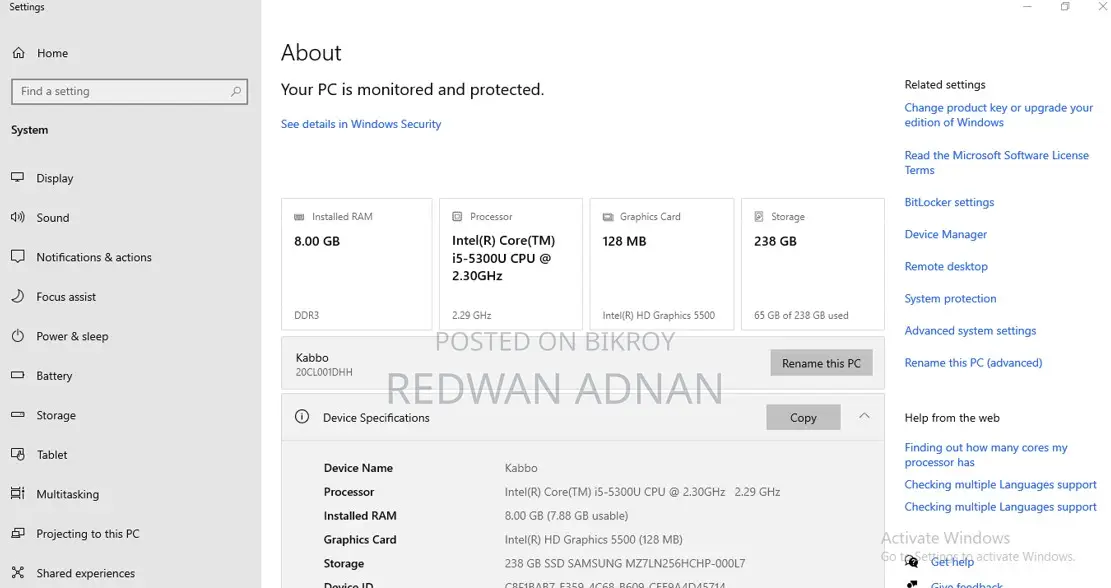Click the Multitasking icon

click(x=18, y=493)
